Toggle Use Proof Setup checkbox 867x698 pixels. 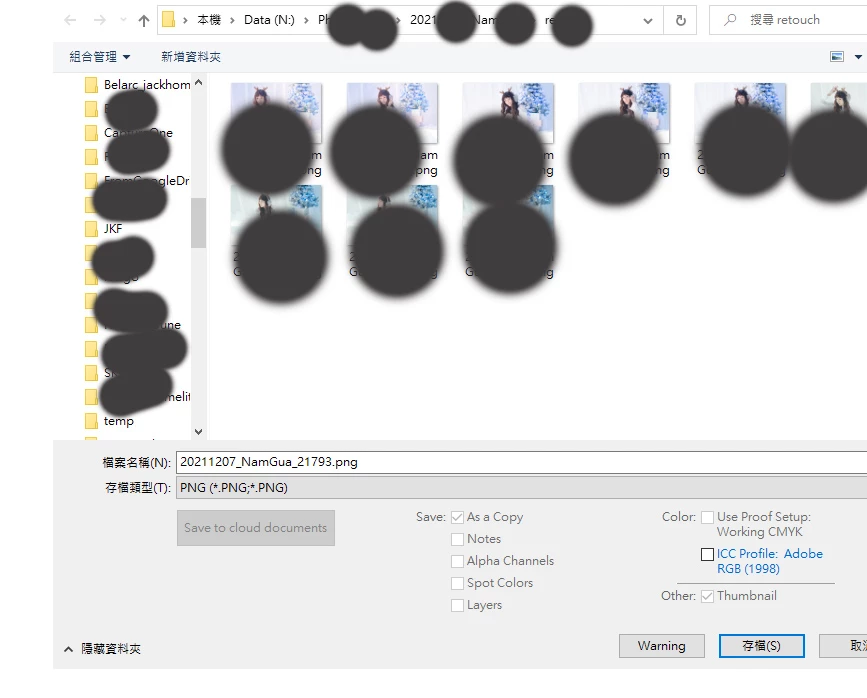click(707, 517)
